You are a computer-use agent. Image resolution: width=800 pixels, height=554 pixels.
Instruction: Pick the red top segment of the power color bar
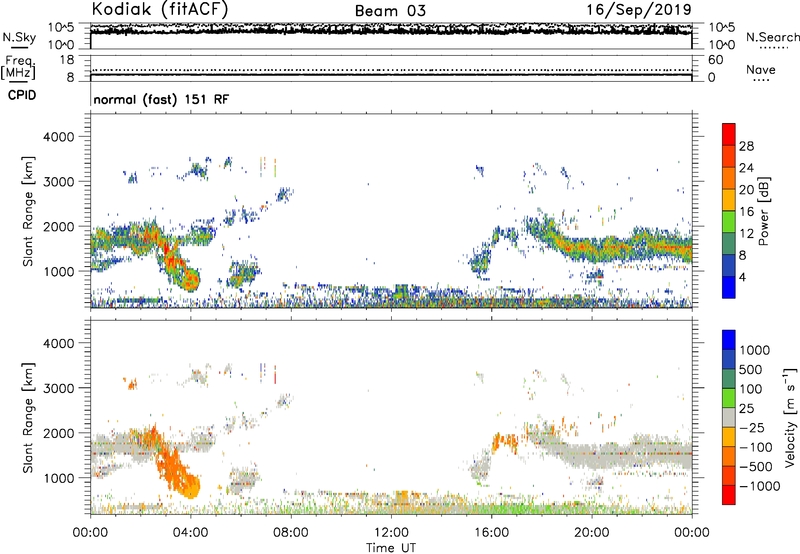pyautogui.click(x=729, y=135)
